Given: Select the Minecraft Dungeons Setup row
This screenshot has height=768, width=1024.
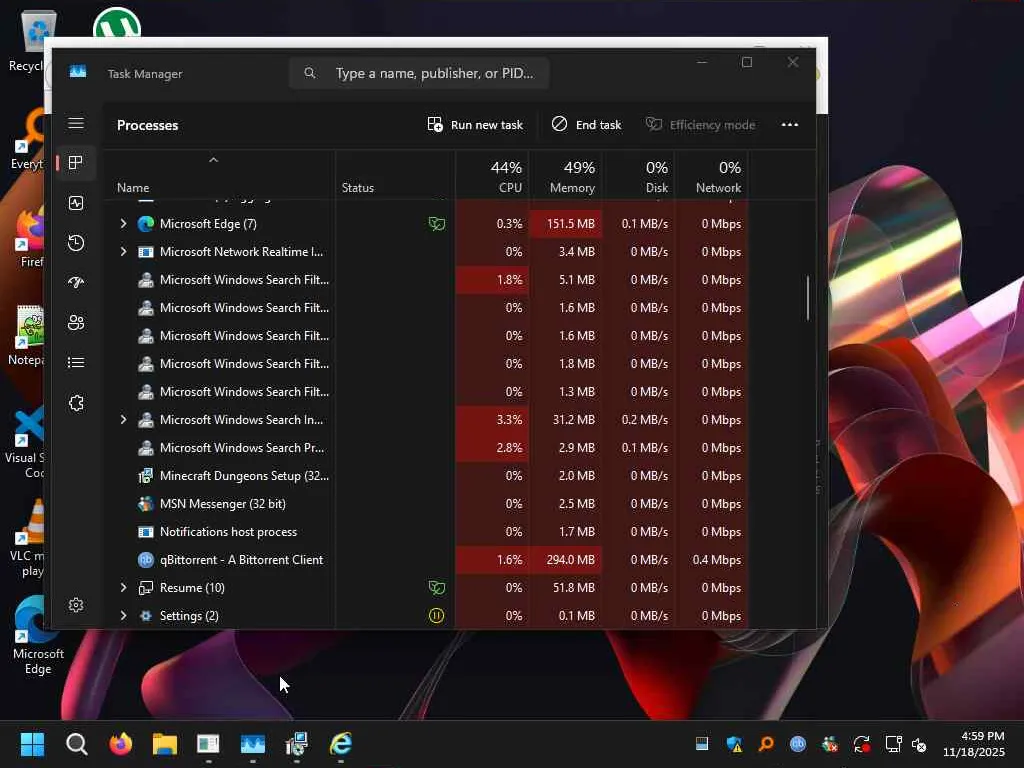Looking at the screenshot, I should click(x=426, y=476).
